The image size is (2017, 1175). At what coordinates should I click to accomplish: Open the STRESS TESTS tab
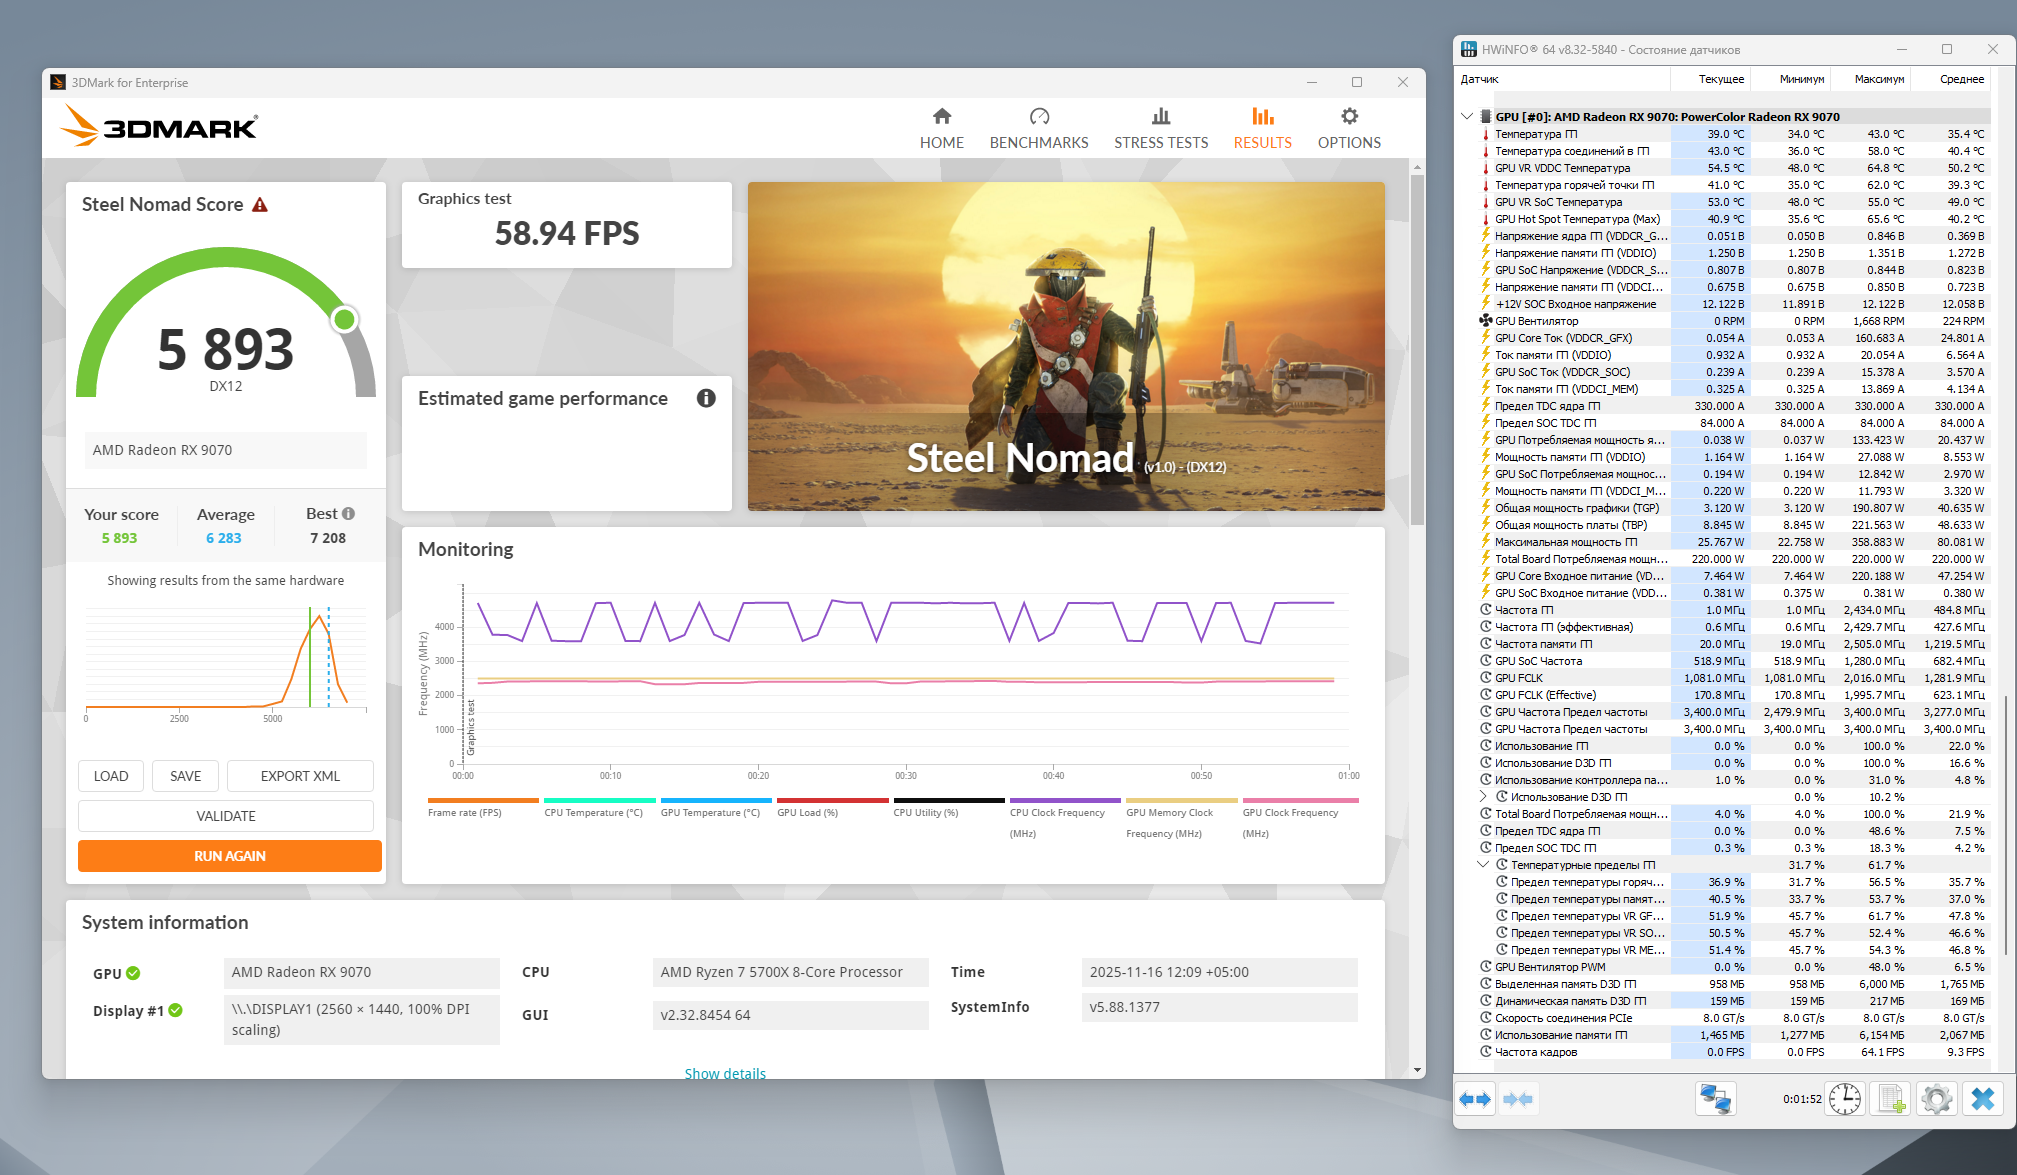click(1161, 129)
